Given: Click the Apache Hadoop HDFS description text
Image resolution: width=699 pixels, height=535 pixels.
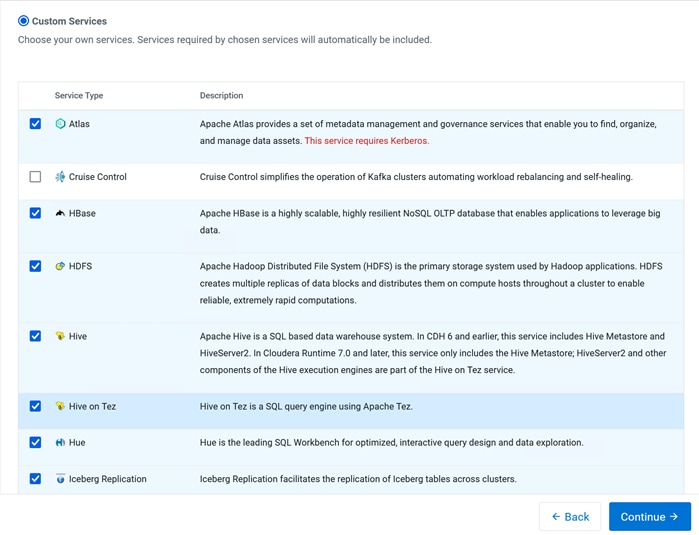Looking at the screenshot, I should (x=431, y=283).
